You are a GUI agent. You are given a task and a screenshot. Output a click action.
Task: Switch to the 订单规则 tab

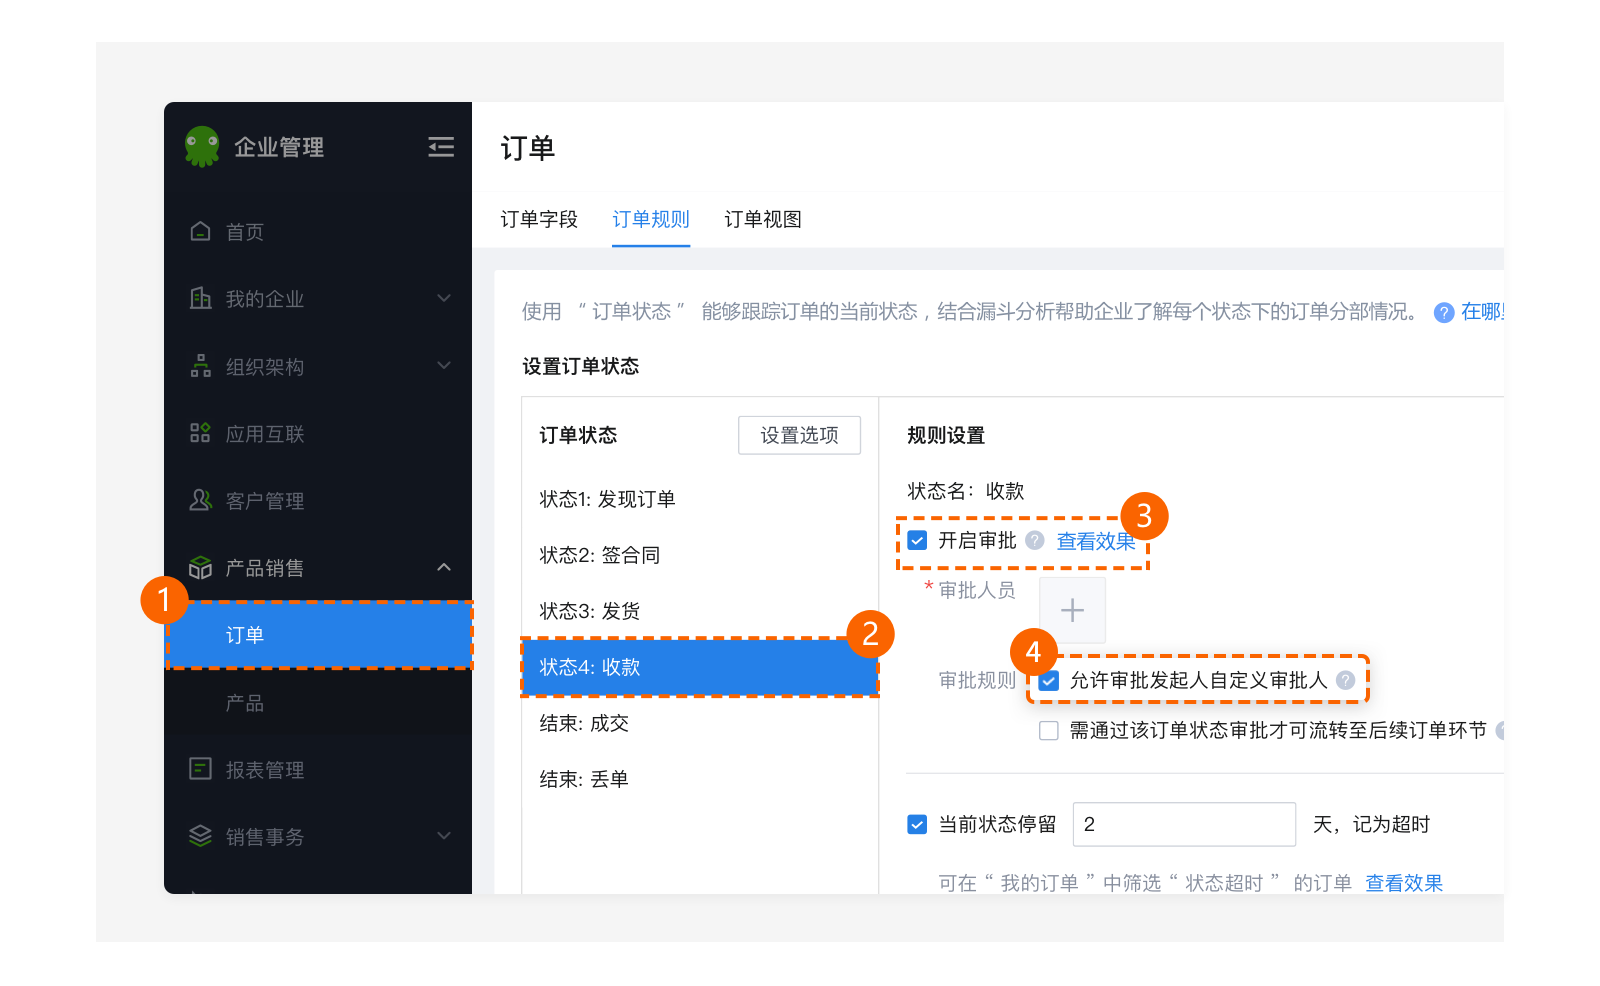click(651, 219)
